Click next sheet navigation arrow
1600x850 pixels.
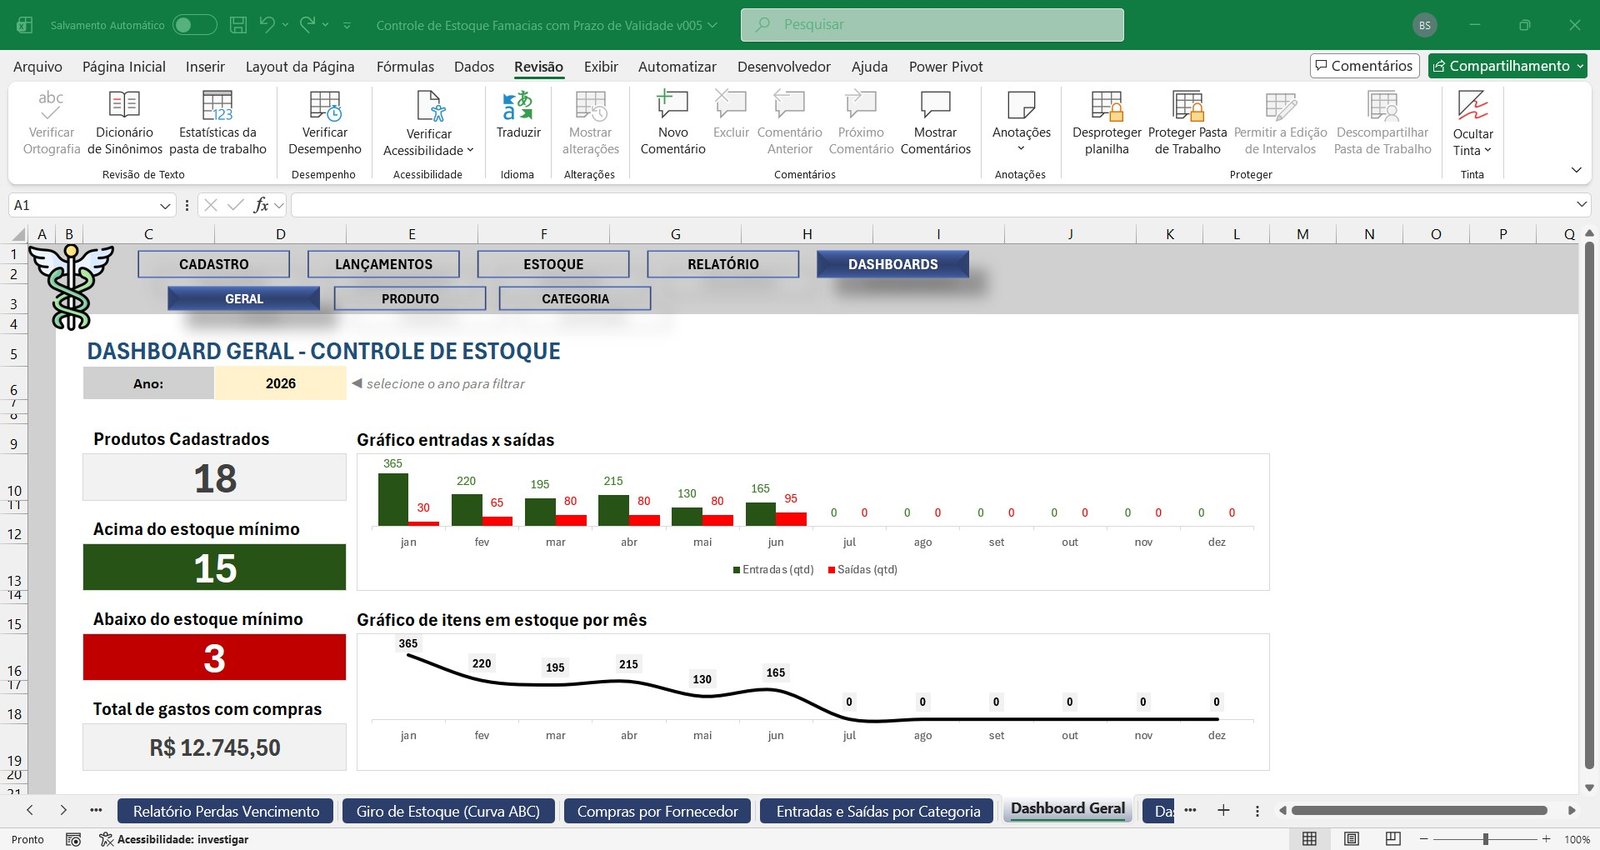point(63,810)
